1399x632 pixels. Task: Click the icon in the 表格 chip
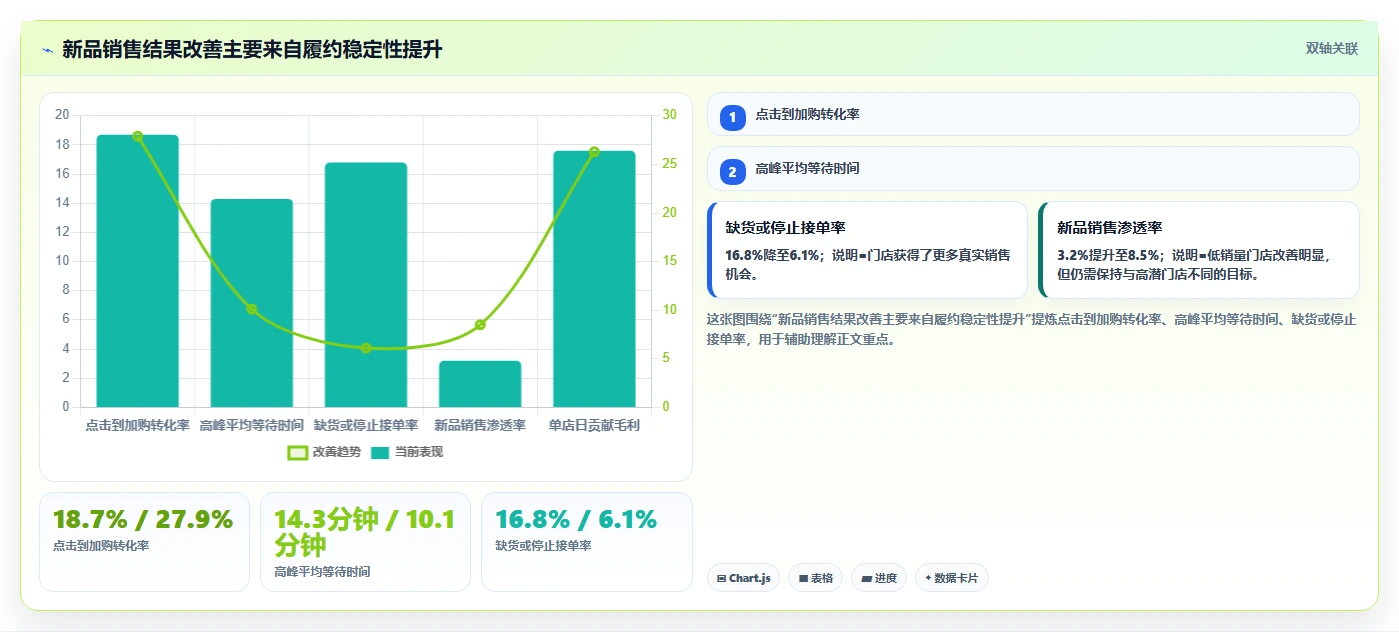pyautogui.click(x=803, y=579)
